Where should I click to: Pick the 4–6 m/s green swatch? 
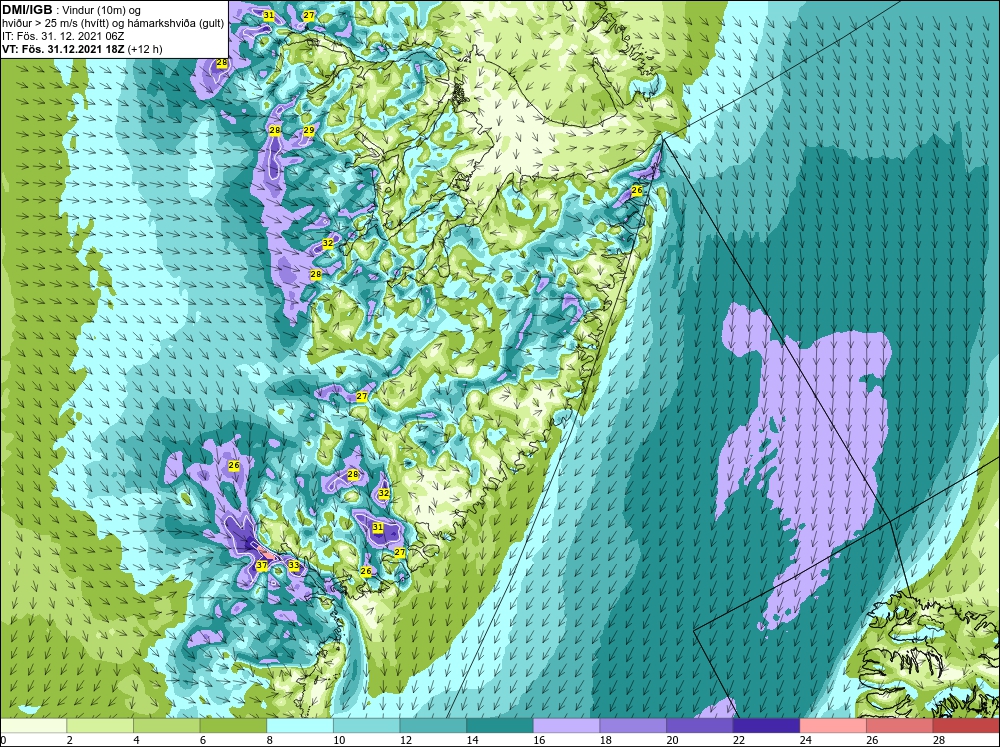[x=166, y=725]
